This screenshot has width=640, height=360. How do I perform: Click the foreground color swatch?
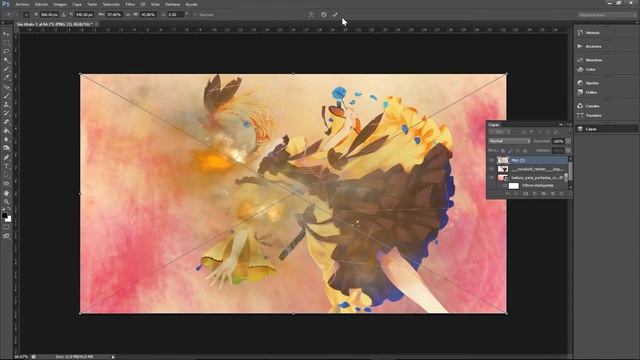coord(4,215)
